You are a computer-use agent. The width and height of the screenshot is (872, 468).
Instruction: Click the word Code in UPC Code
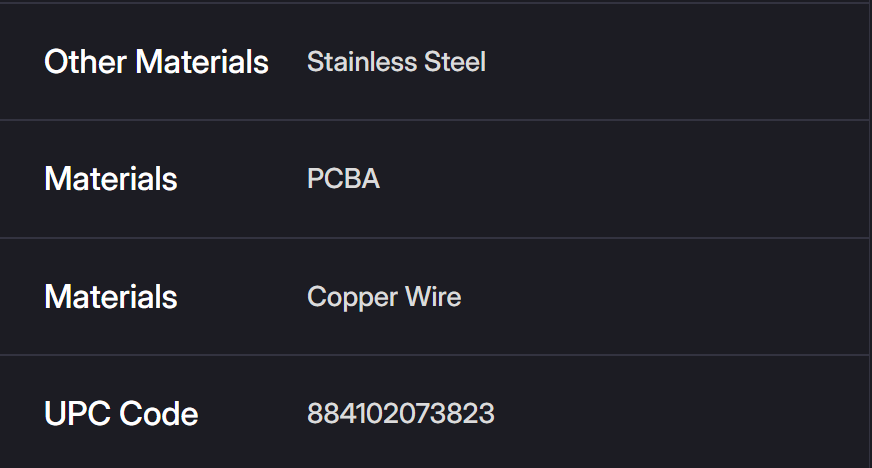pyautogui.click(x=158, y=414)
